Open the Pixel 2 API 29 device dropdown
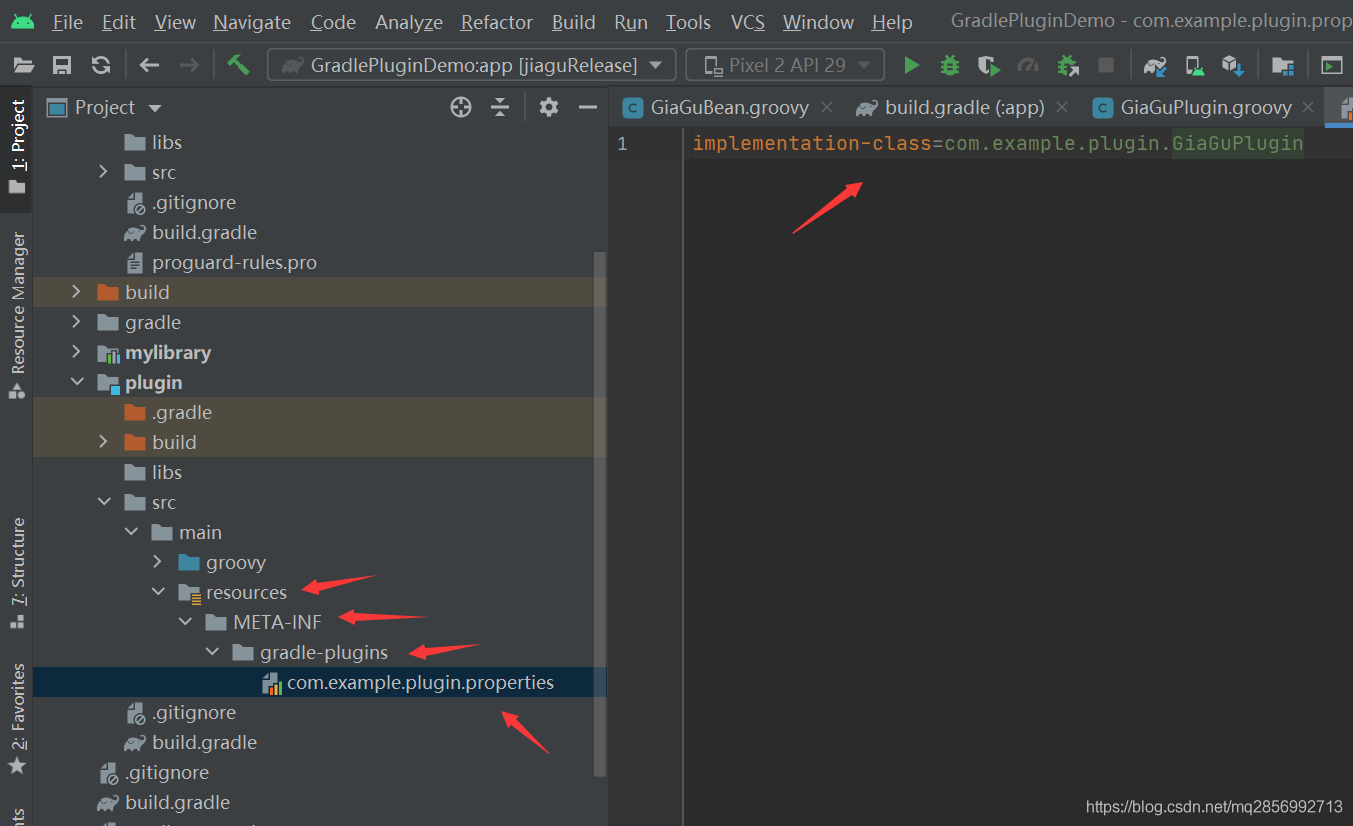This screenshot has width=1353, height=826. click(x=785, y=66)
